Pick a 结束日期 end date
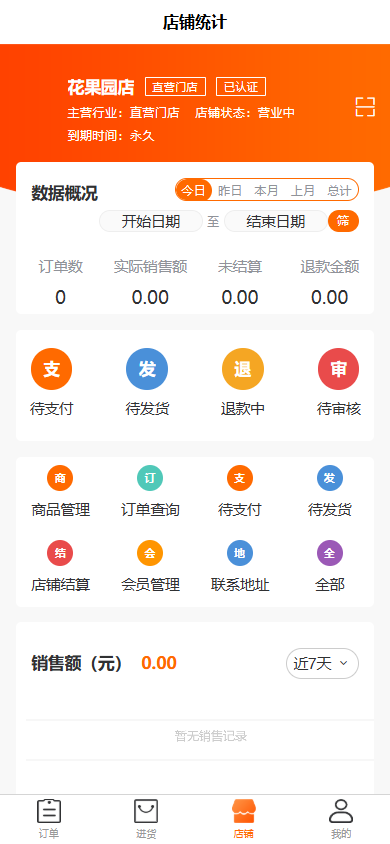390x844 pixels. (276, 221)
